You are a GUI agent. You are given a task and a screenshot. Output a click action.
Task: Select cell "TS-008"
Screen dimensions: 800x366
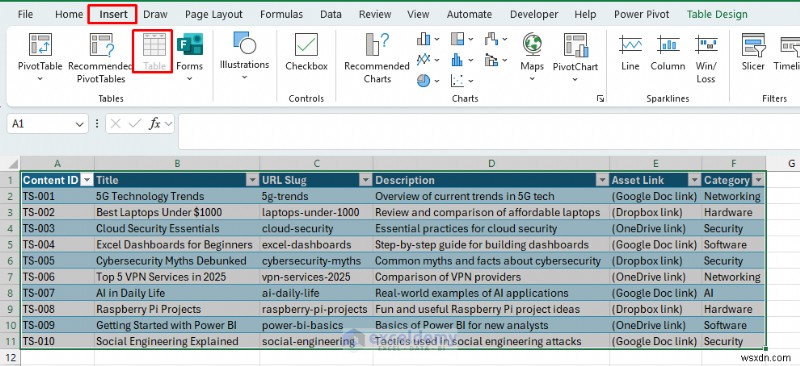point(57,309)
